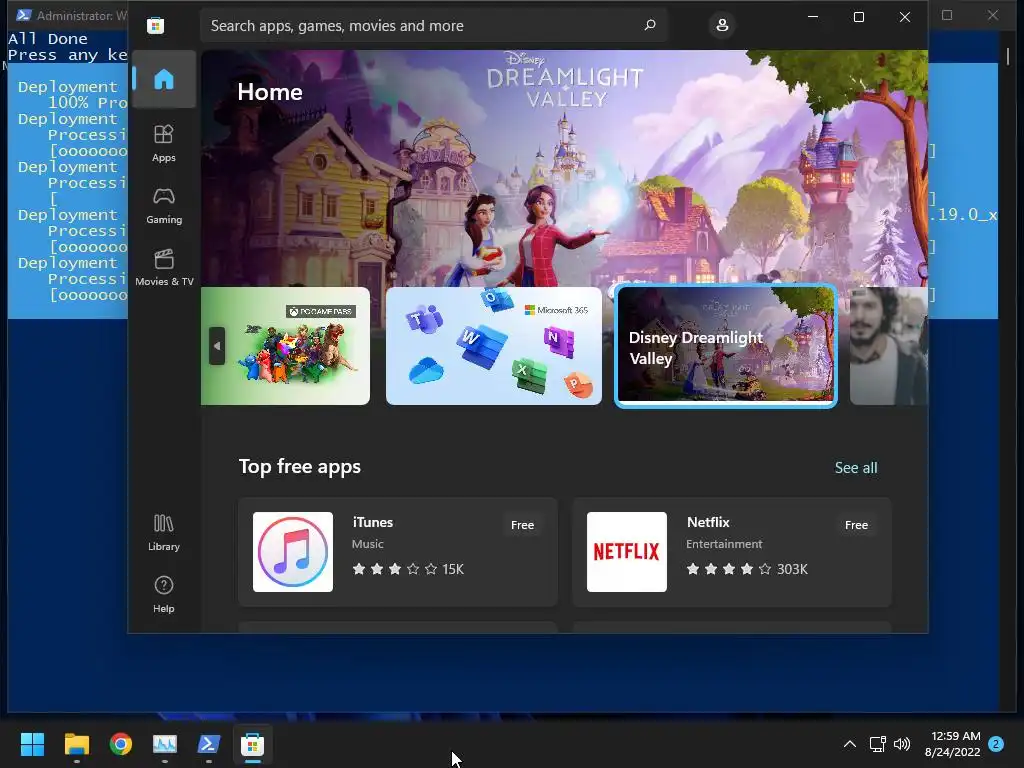Select Disney Dreamlight Valley thumbnail
The height and width of the screenshot is (768, 1024).
click(x=726, y=346)
